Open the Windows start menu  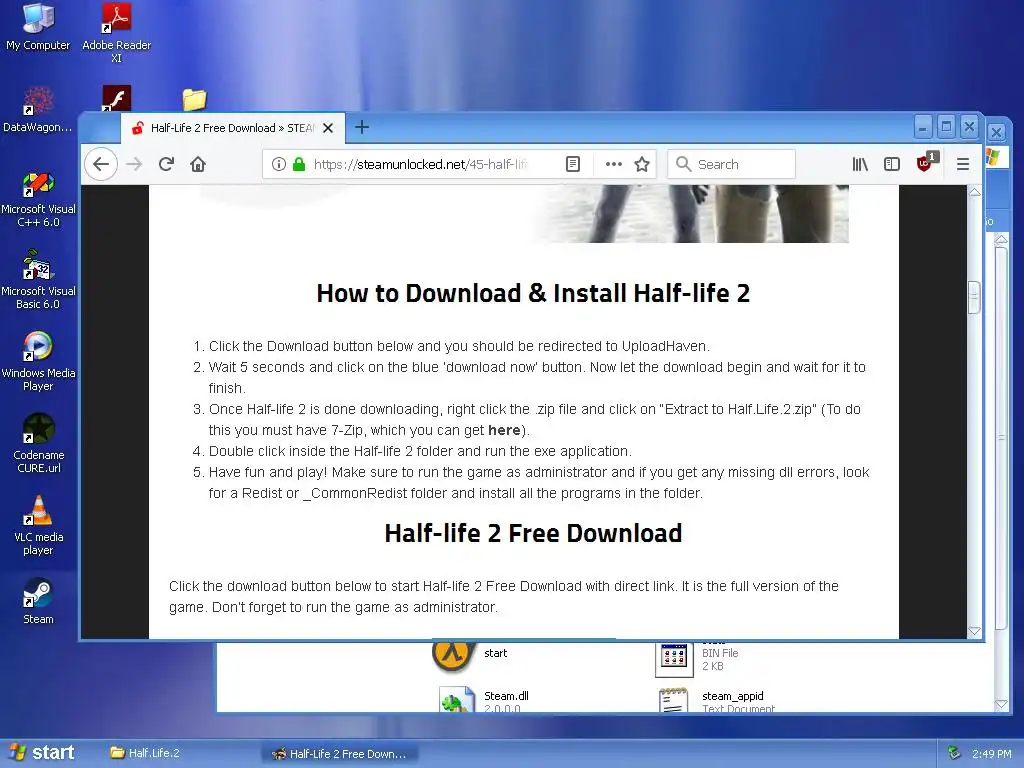42,753
